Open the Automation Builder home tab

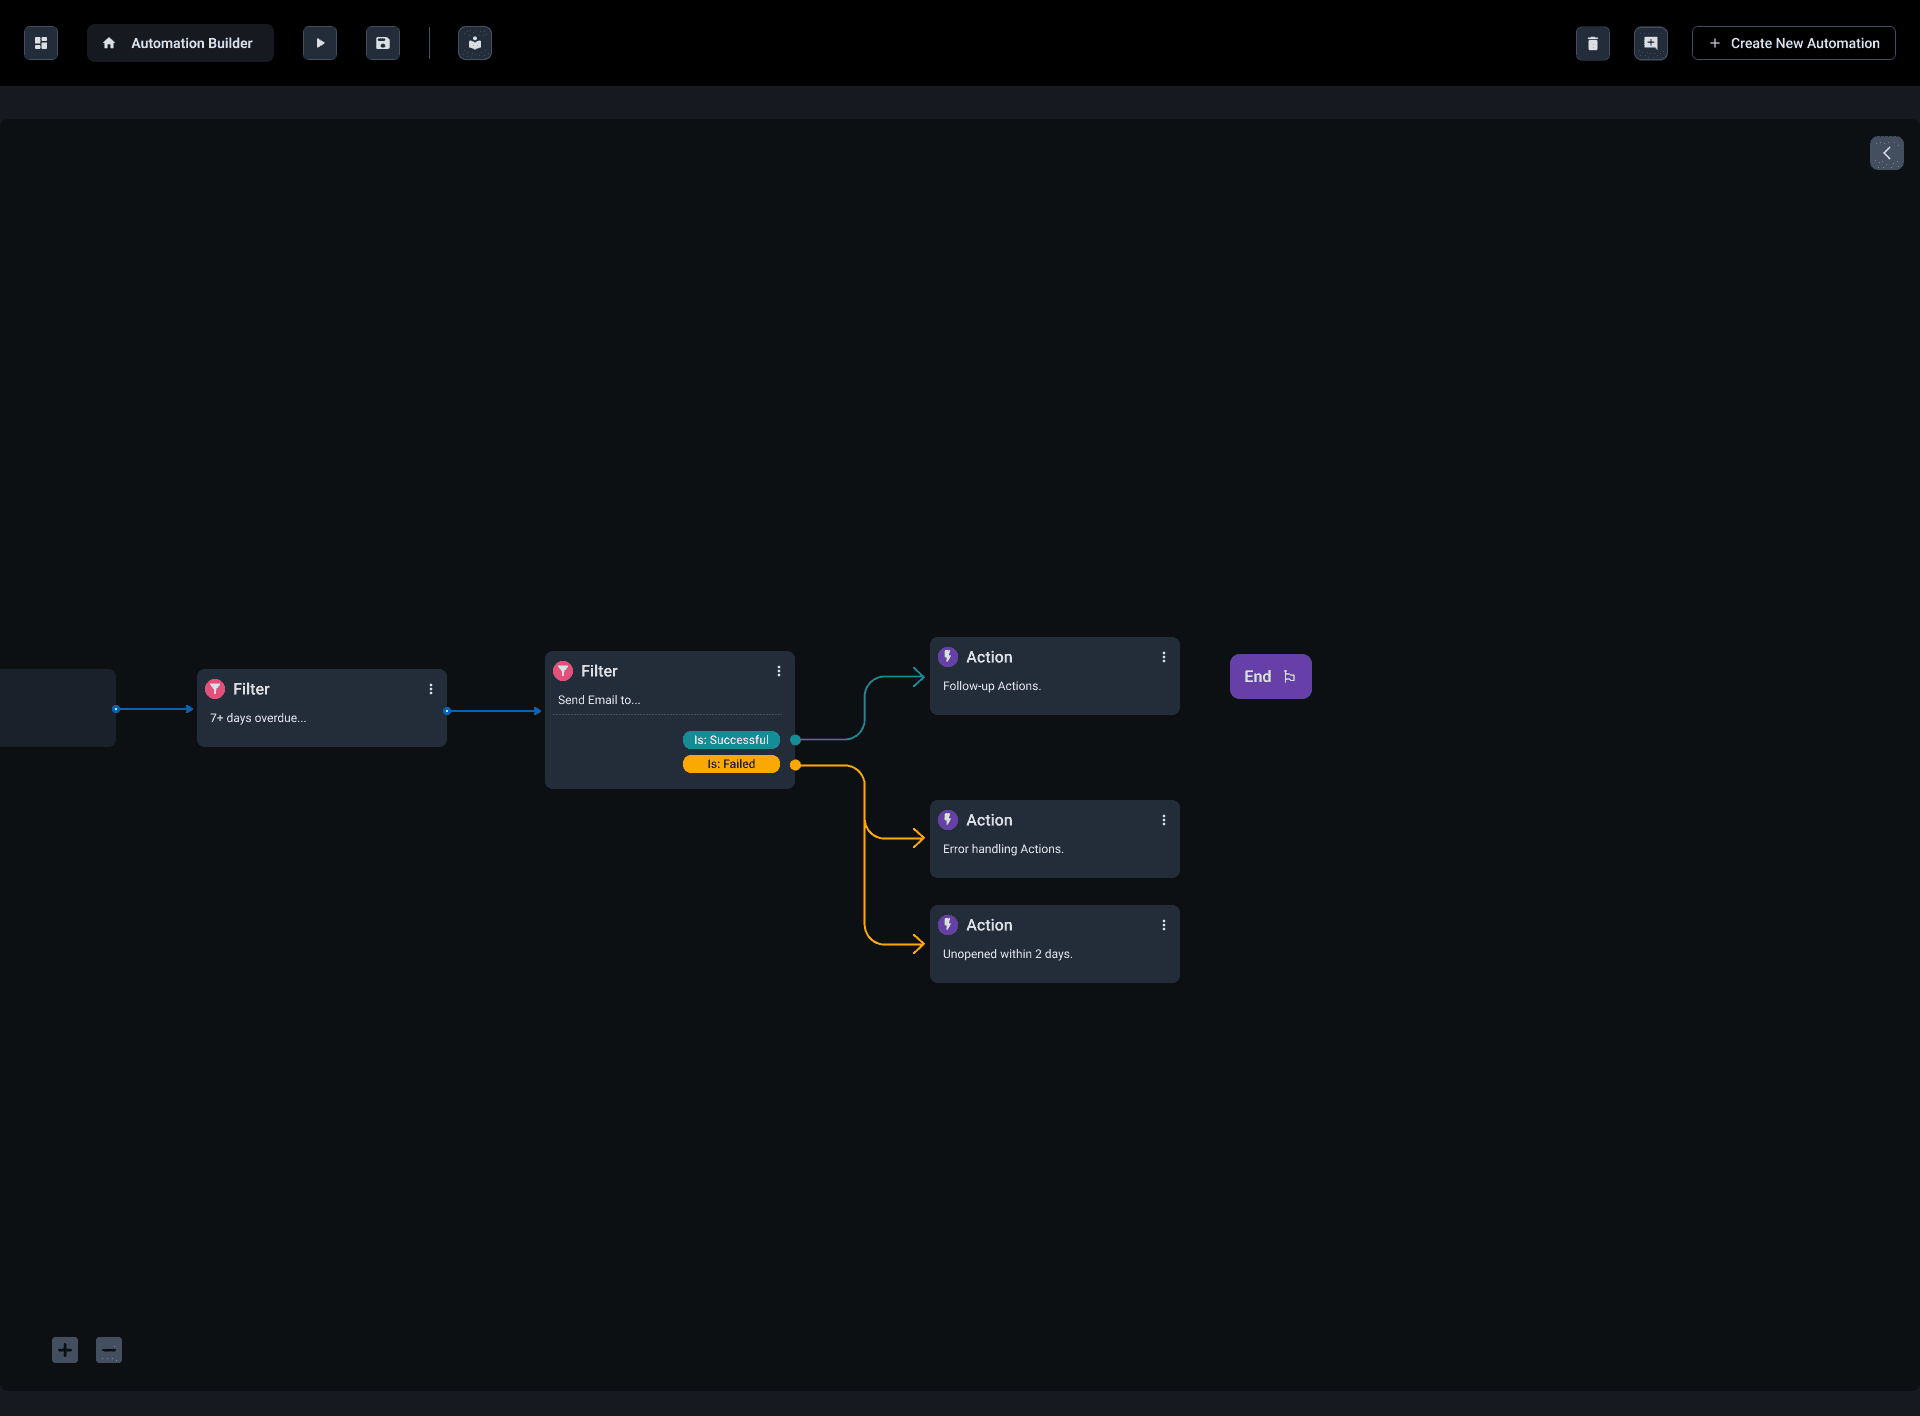tap(180, 43)
